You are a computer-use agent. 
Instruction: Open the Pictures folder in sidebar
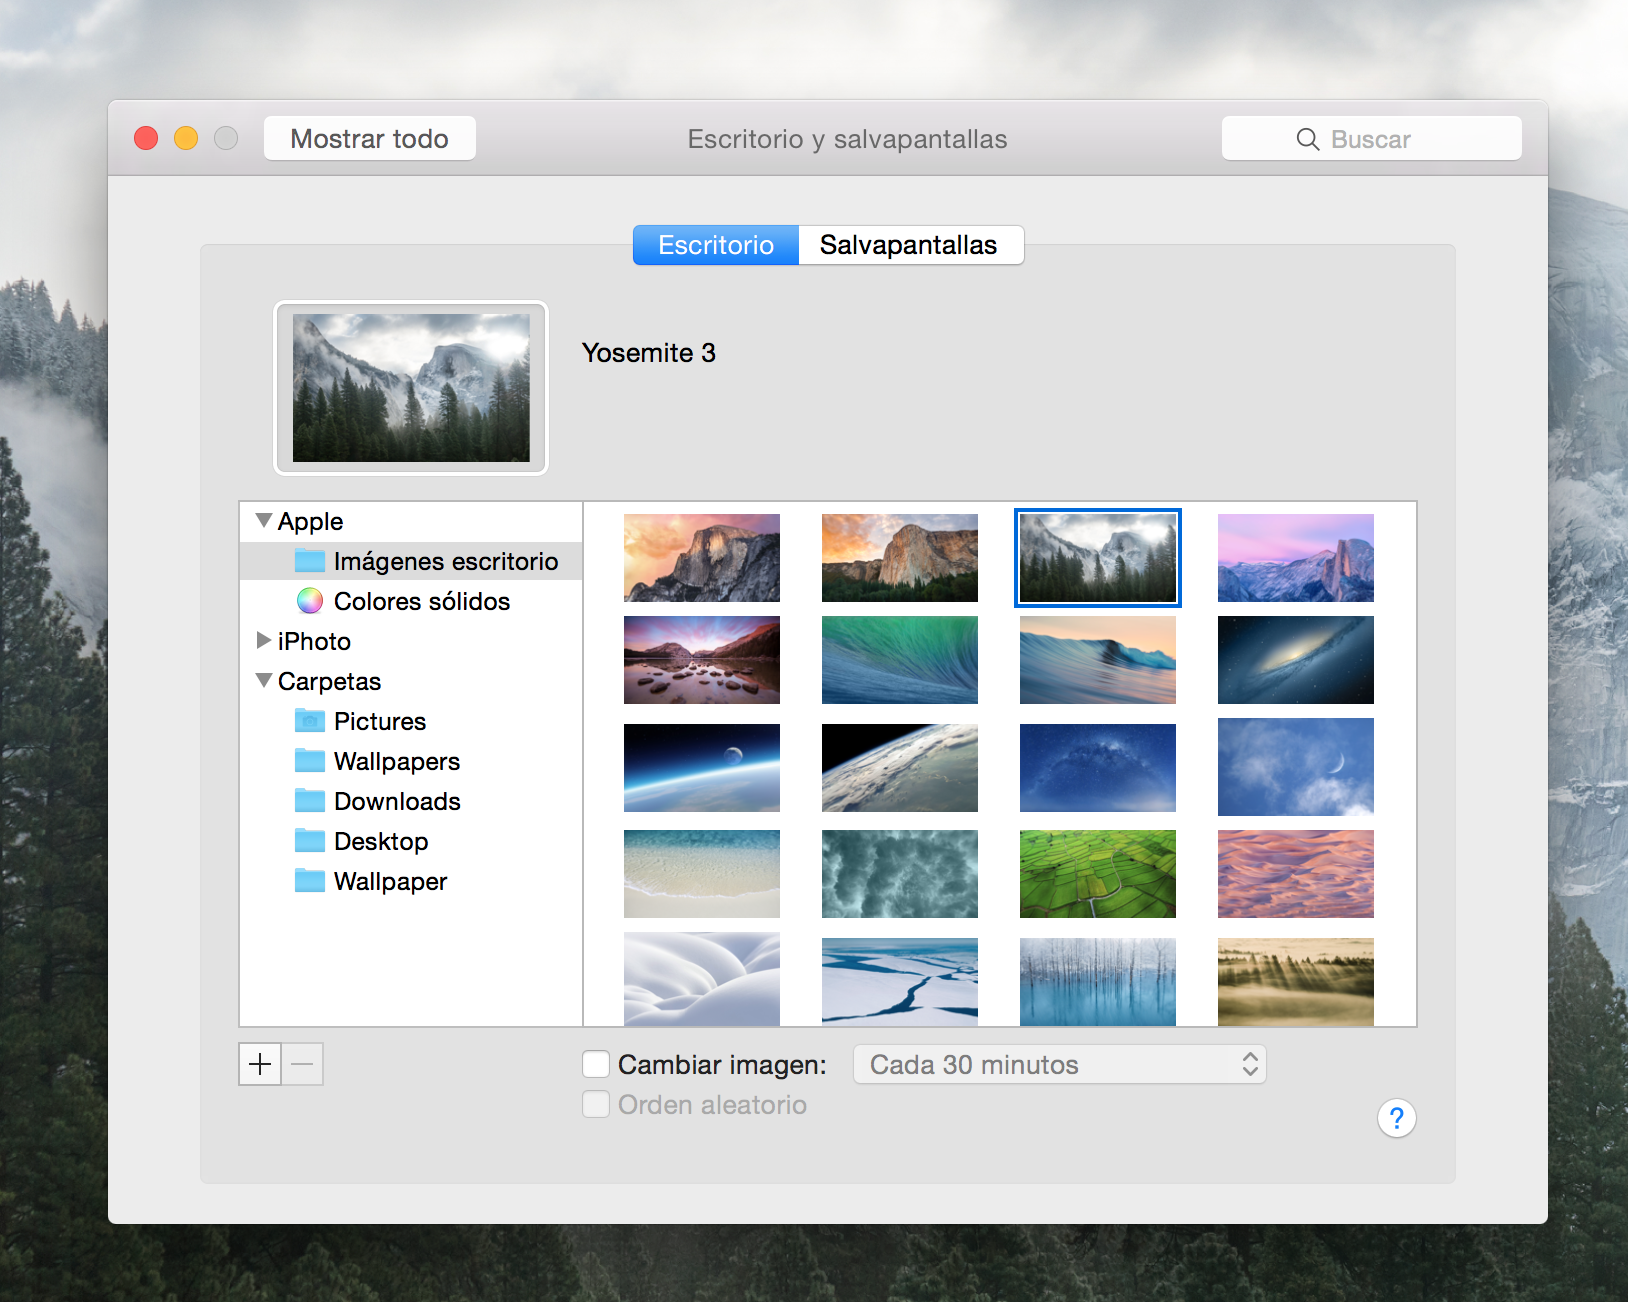coord(379,721)
